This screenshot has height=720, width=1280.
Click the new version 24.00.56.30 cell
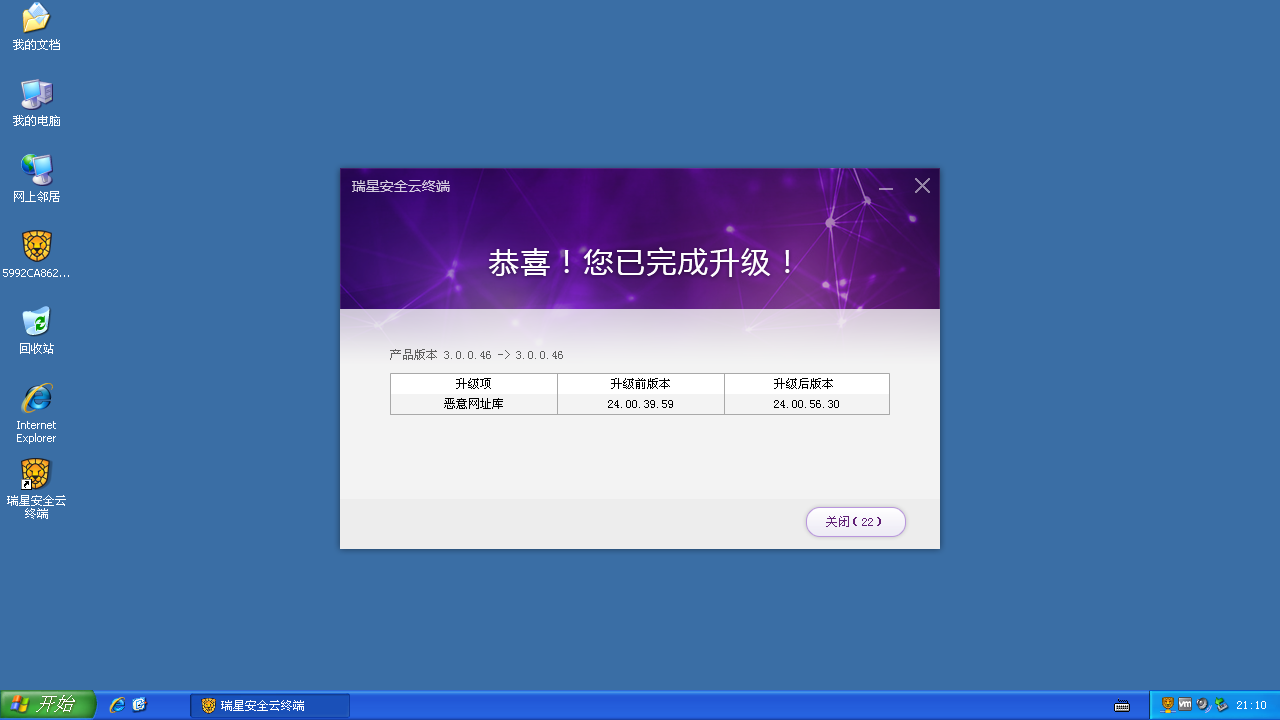(806, 404)
